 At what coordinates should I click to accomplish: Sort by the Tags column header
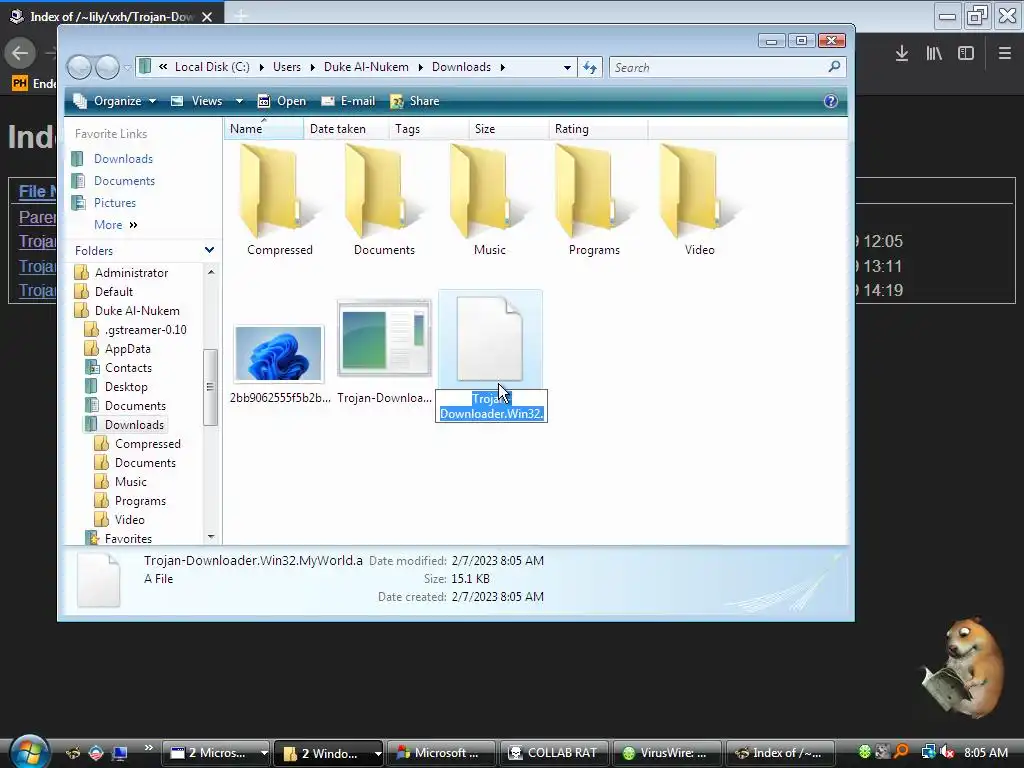pyautogui.click(x=428, y=129)
